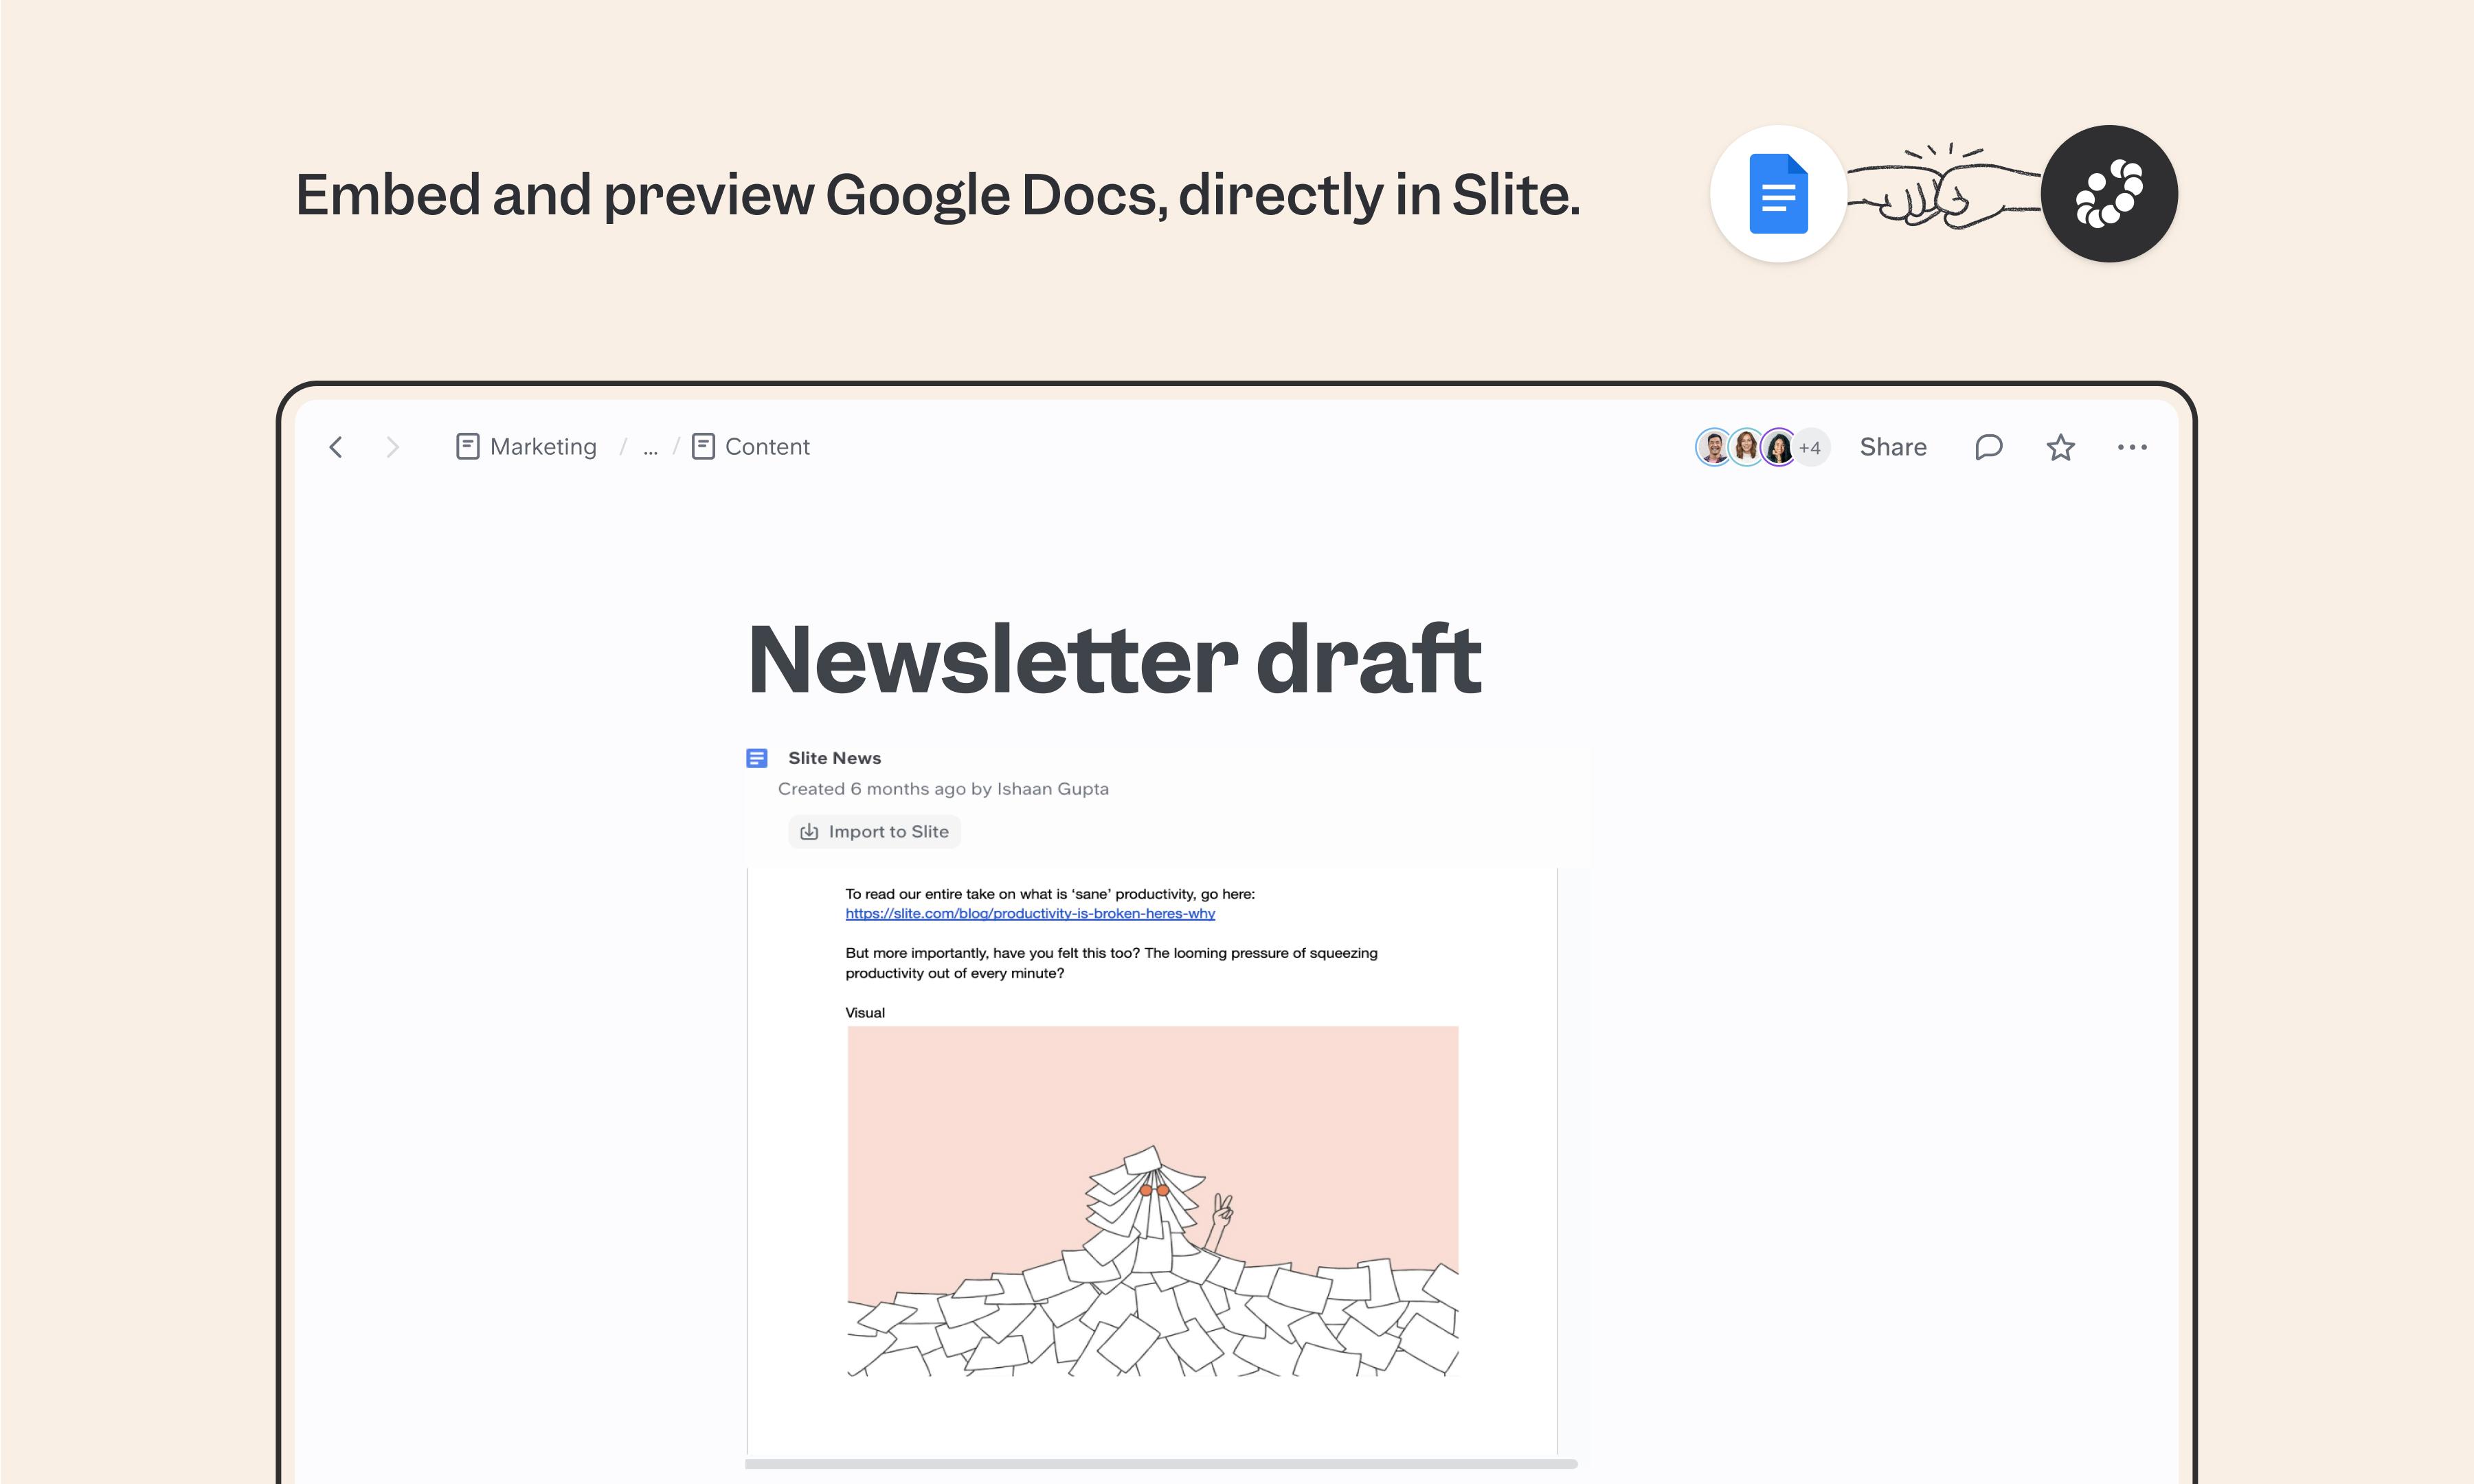Click the paper pile illustration
The width and height of the screenshot is (2474, 1484).
coord(1153,1201)
